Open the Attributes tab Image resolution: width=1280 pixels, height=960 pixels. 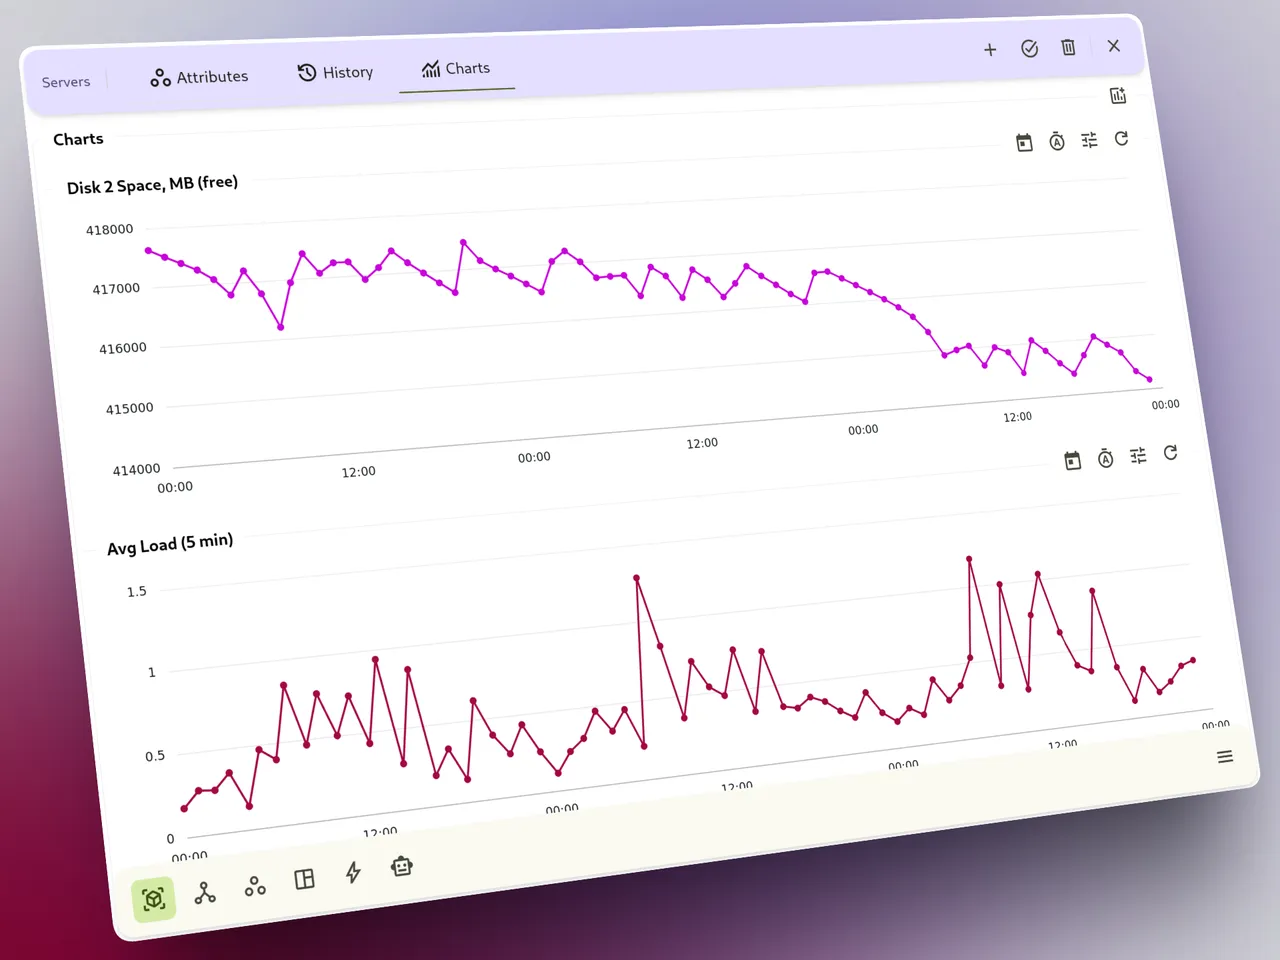click(199, 77)
